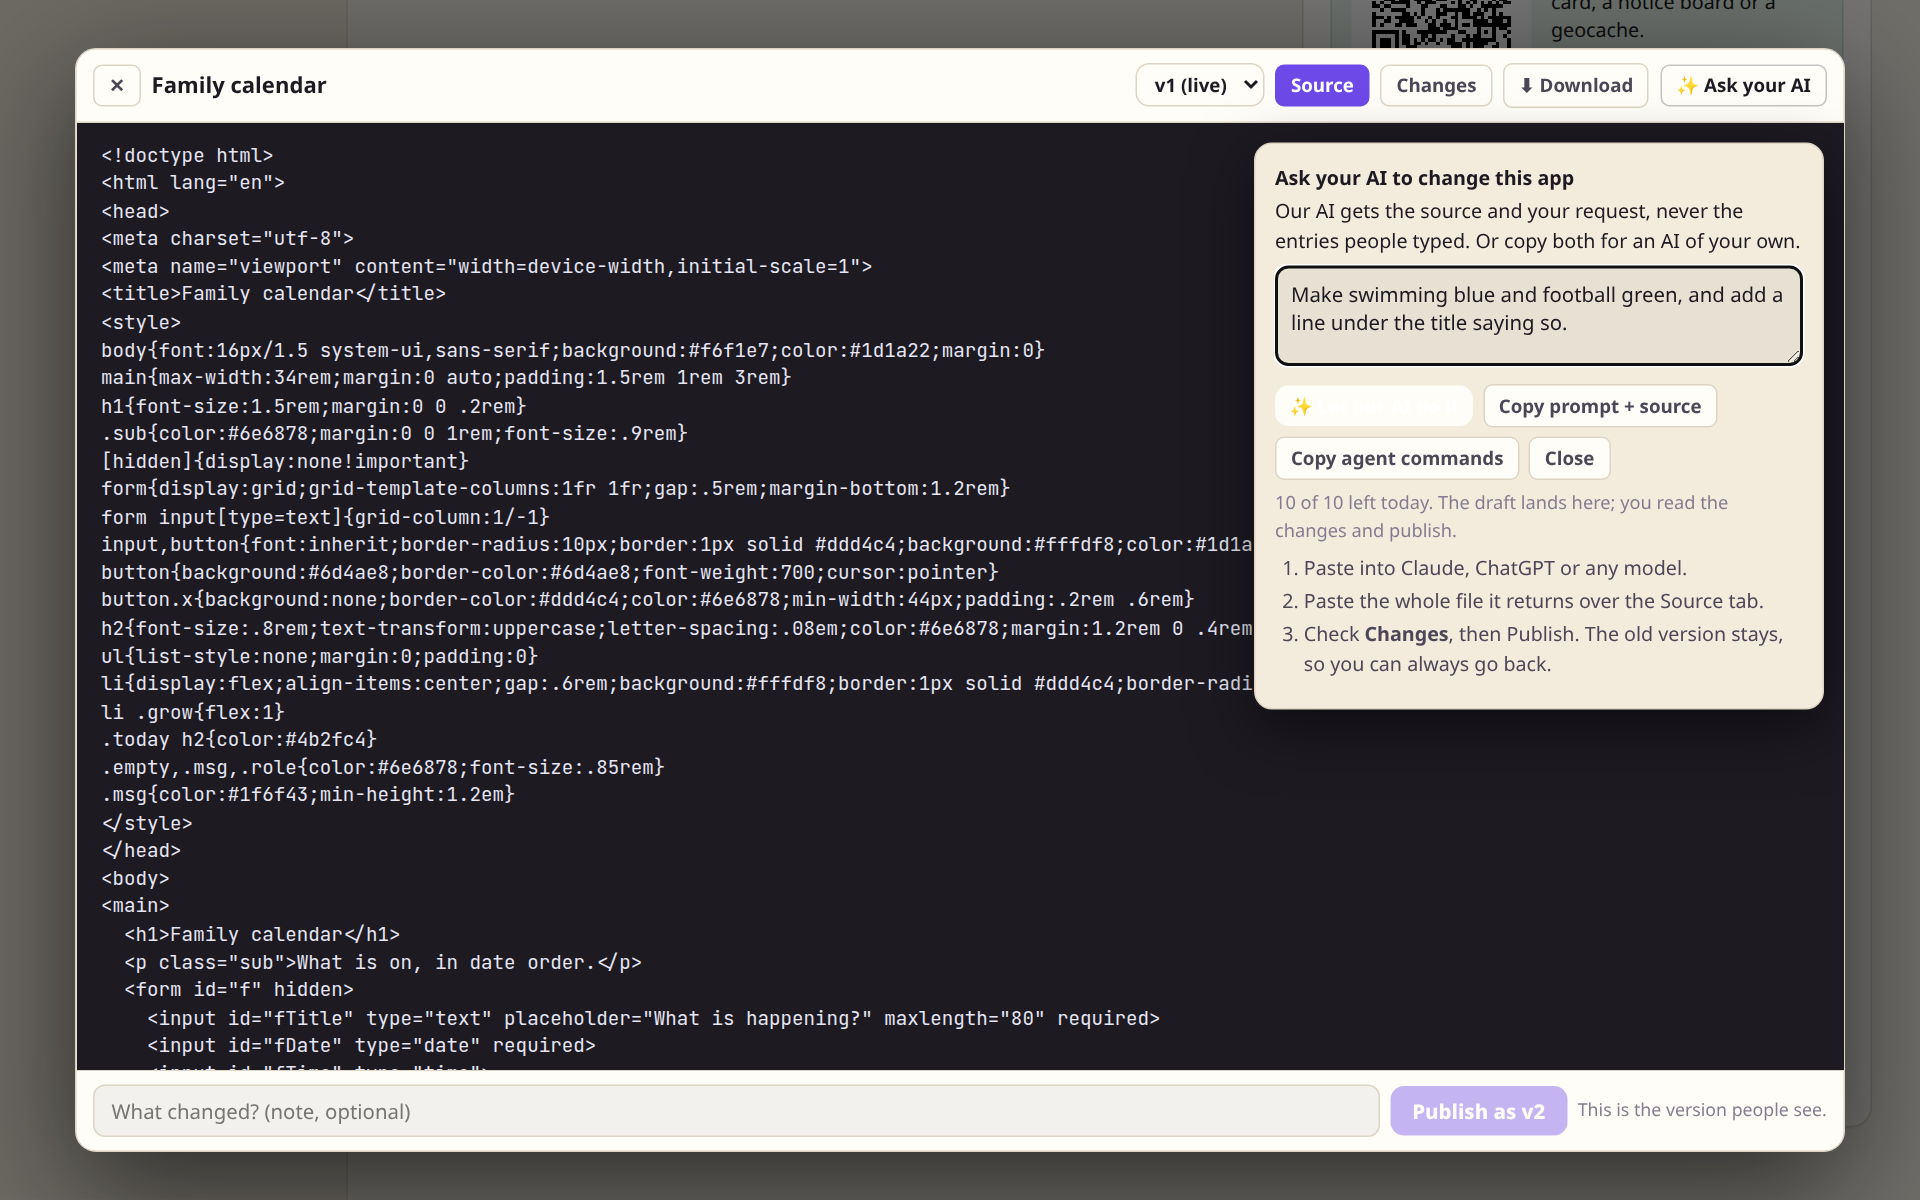This screenshot has height=1200, width=1920.
Task: Click 'This is the version people see.'
Action: (x=1701, y=1110)
